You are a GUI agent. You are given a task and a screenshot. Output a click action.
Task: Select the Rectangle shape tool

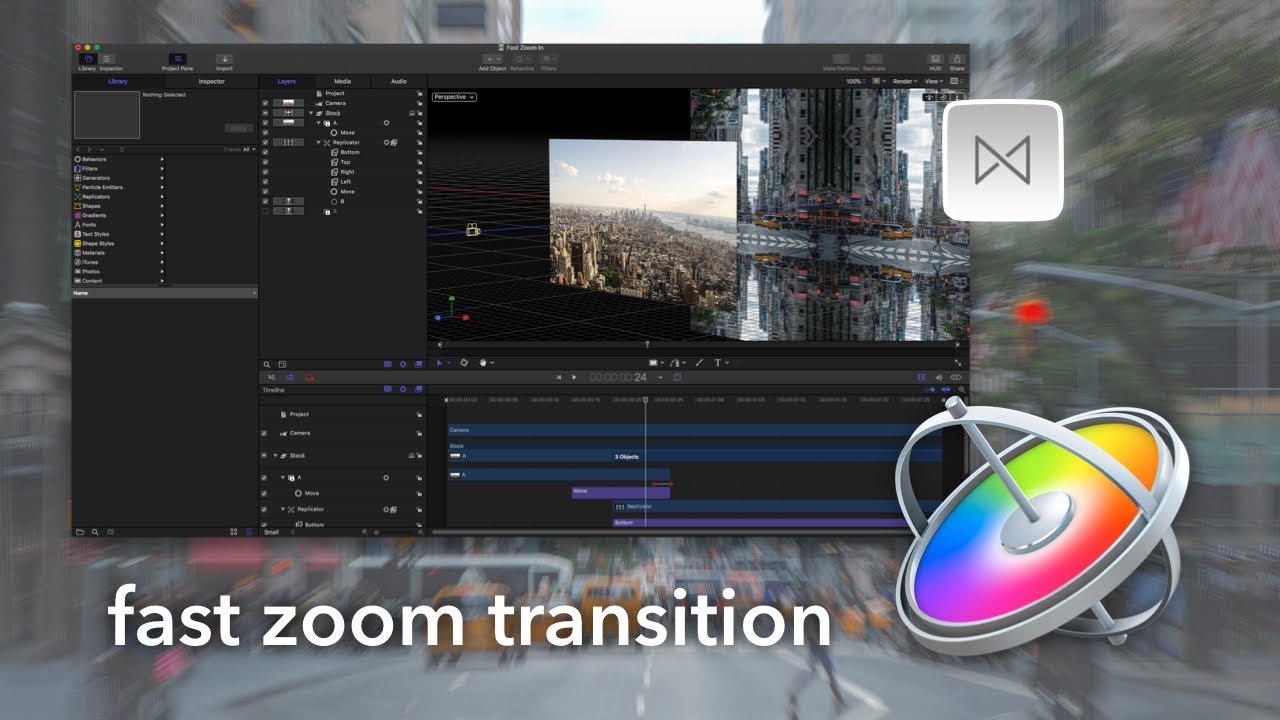(654, 363)
